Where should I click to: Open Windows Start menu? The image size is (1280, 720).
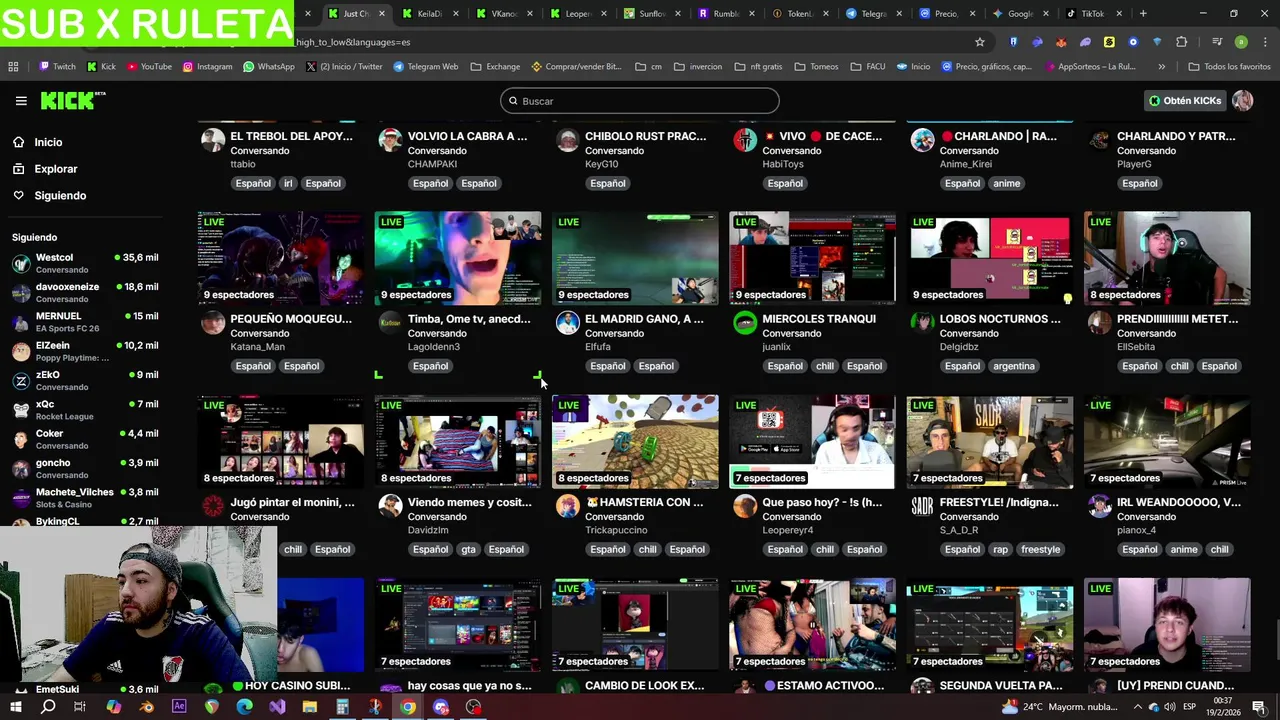[x=16, y=707]
